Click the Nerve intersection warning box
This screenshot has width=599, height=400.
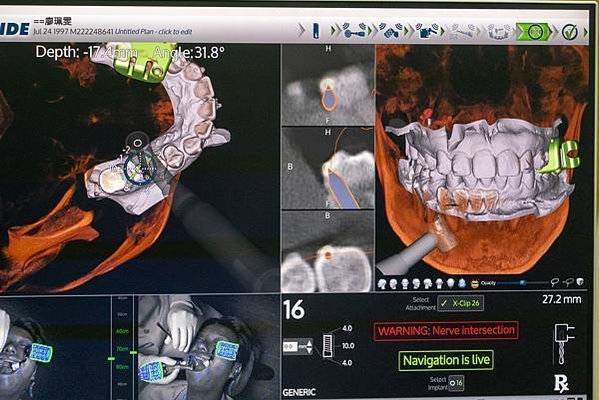tap(446, 331)
